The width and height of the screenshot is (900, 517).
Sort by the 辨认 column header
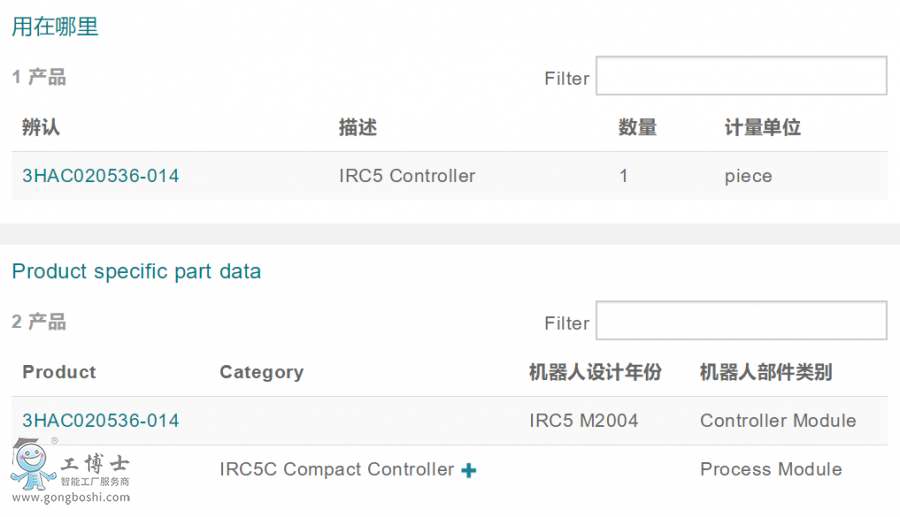(x=41, y=128)
